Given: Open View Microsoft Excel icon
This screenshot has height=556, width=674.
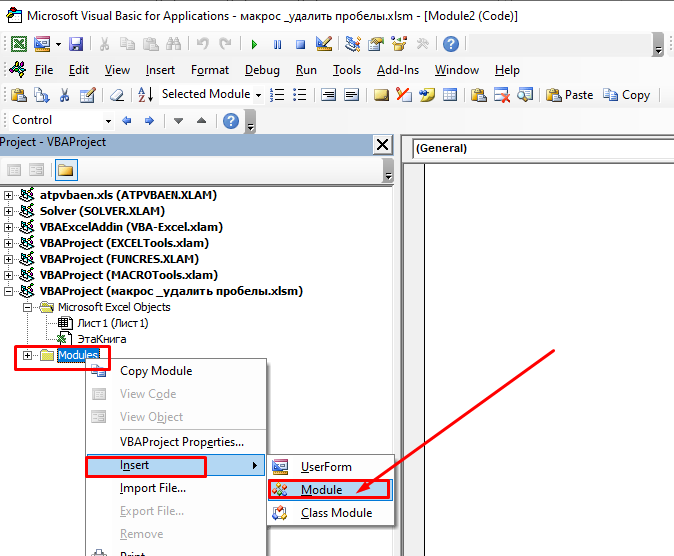Looking at the screenshot, I should (x=19, y=44).
